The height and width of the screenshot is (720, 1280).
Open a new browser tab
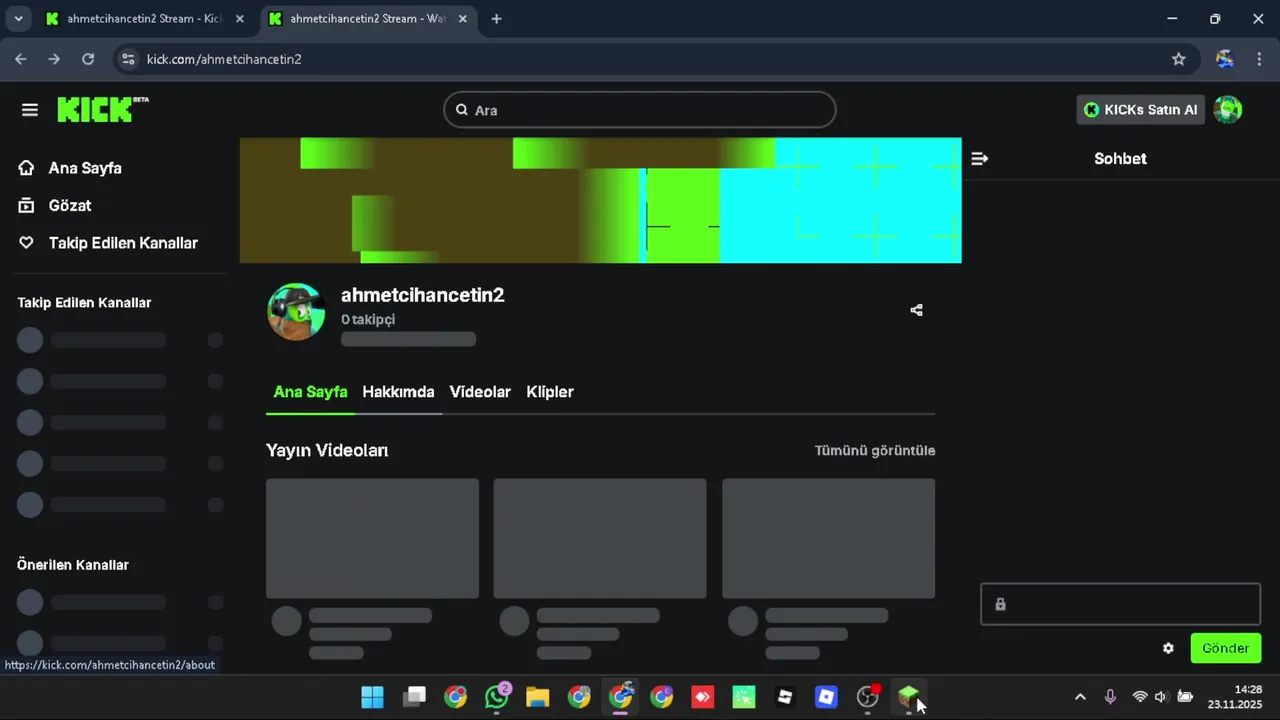coord(496,19)
